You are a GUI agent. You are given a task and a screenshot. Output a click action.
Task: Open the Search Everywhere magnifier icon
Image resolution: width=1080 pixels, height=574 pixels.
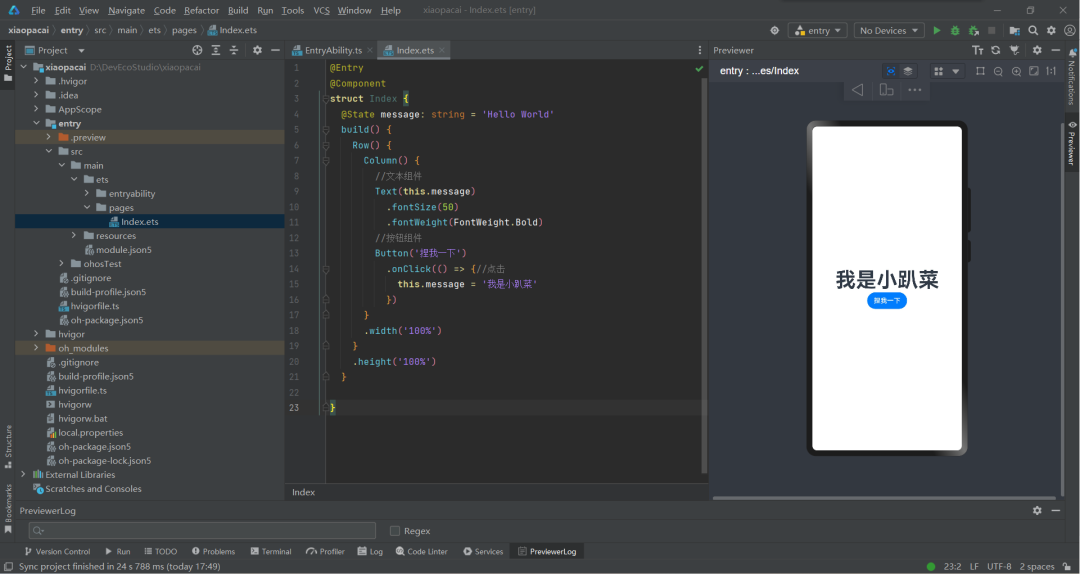pyautogui.click(x=1033, y=31)
